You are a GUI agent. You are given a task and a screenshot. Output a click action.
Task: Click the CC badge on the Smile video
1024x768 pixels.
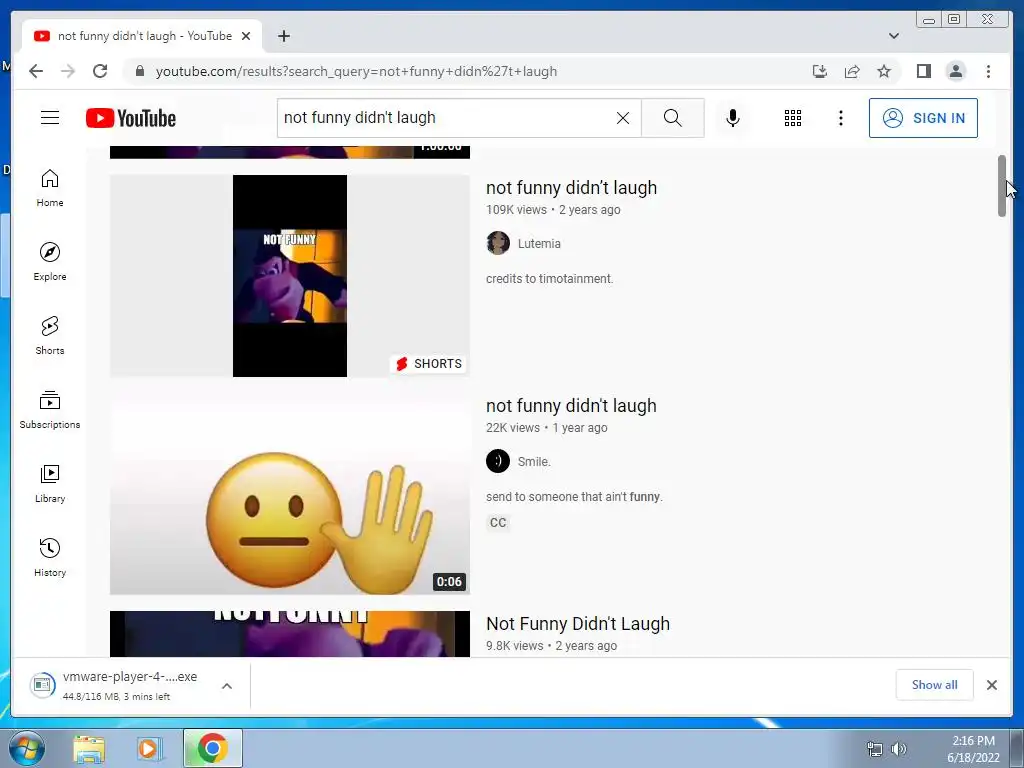tap(498, 522)
